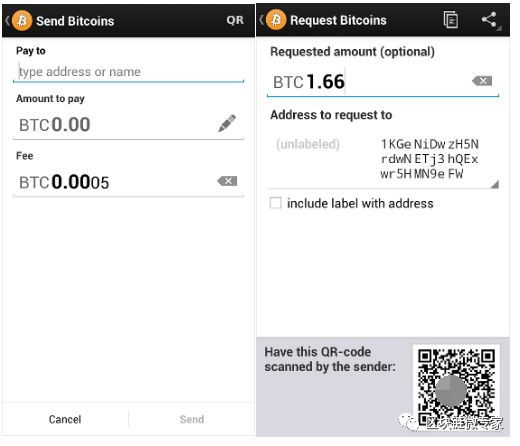Open QR scanner from Send Bitcoins header
This screenshot has width=520, height=446.
[235, 20]
